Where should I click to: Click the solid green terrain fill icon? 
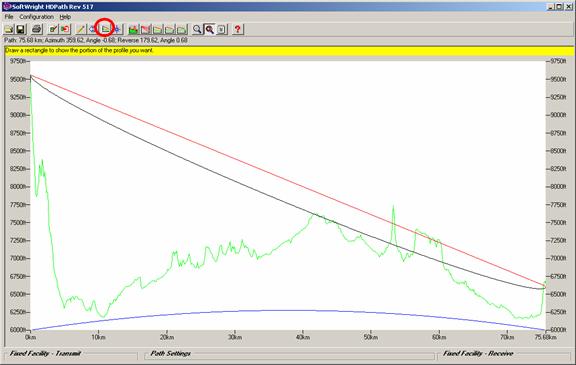coord(133,29)
